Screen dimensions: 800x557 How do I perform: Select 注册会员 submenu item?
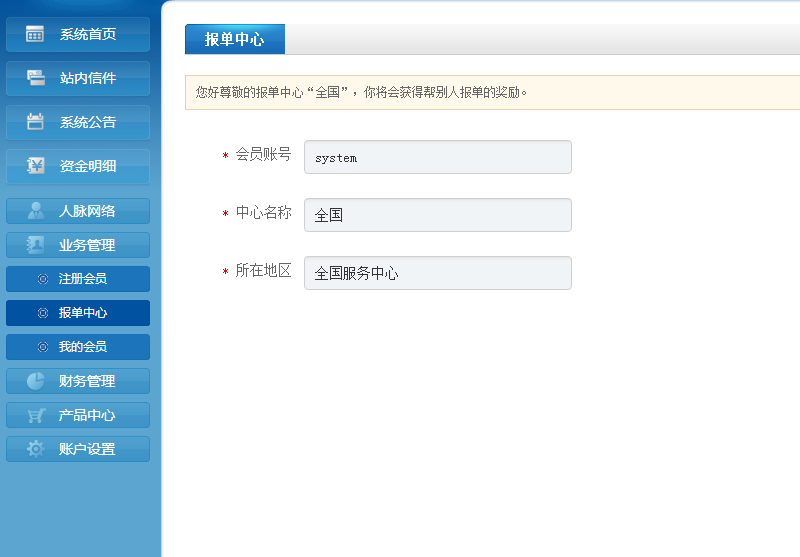click(x=78, y=279)
